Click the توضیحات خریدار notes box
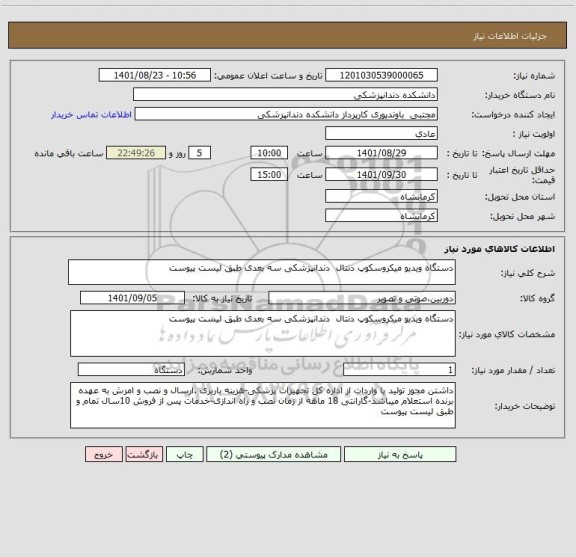 pos(263,405)
